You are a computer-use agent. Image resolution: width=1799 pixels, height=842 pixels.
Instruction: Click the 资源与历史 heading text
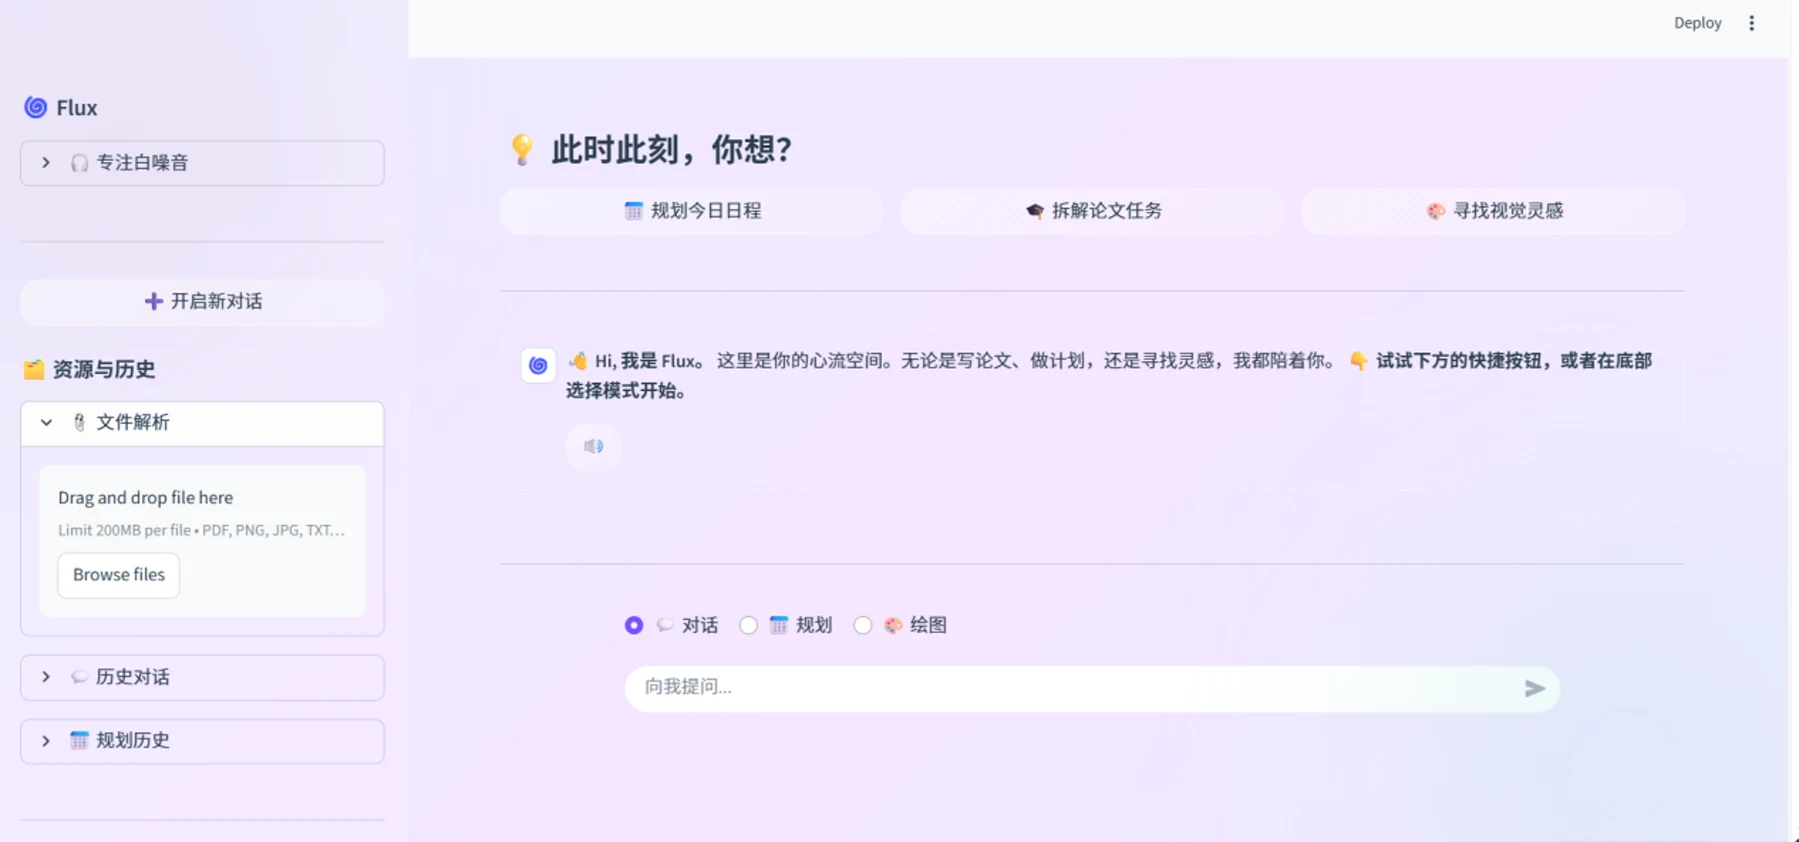pyautogui.click(x=104, y=369)
